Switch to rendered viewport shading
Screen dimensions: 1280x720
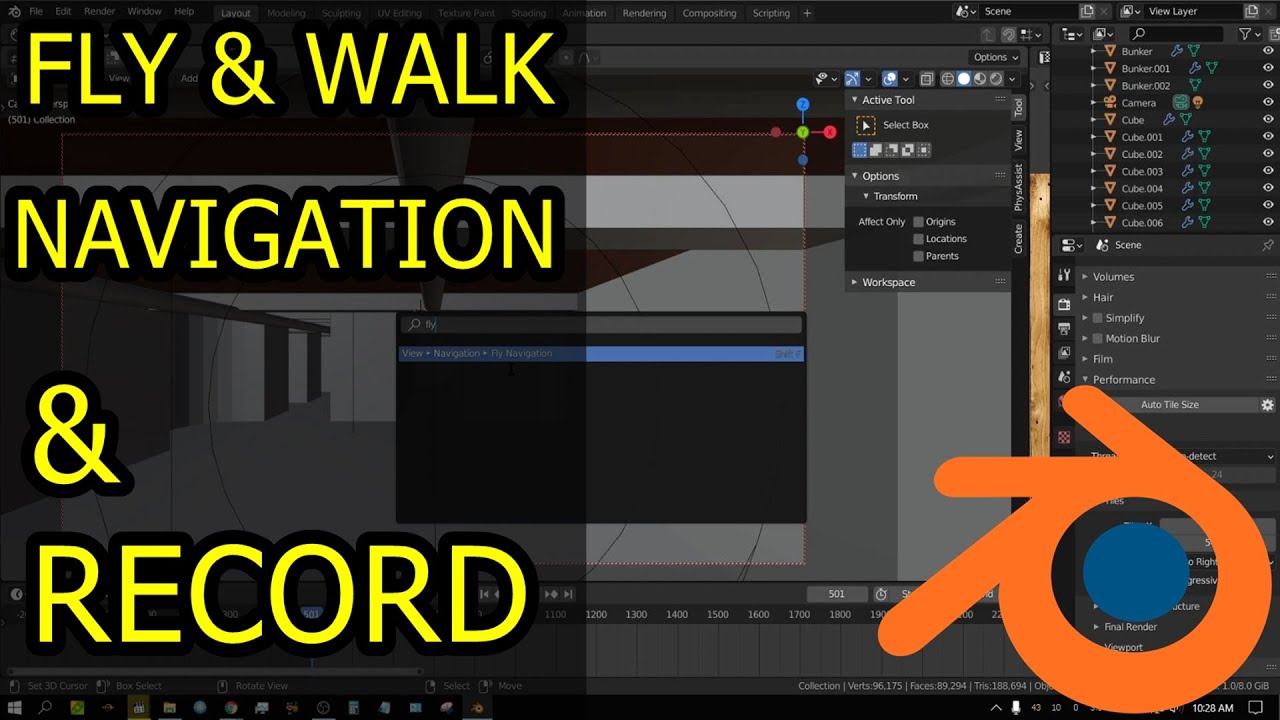click(996, 79)
